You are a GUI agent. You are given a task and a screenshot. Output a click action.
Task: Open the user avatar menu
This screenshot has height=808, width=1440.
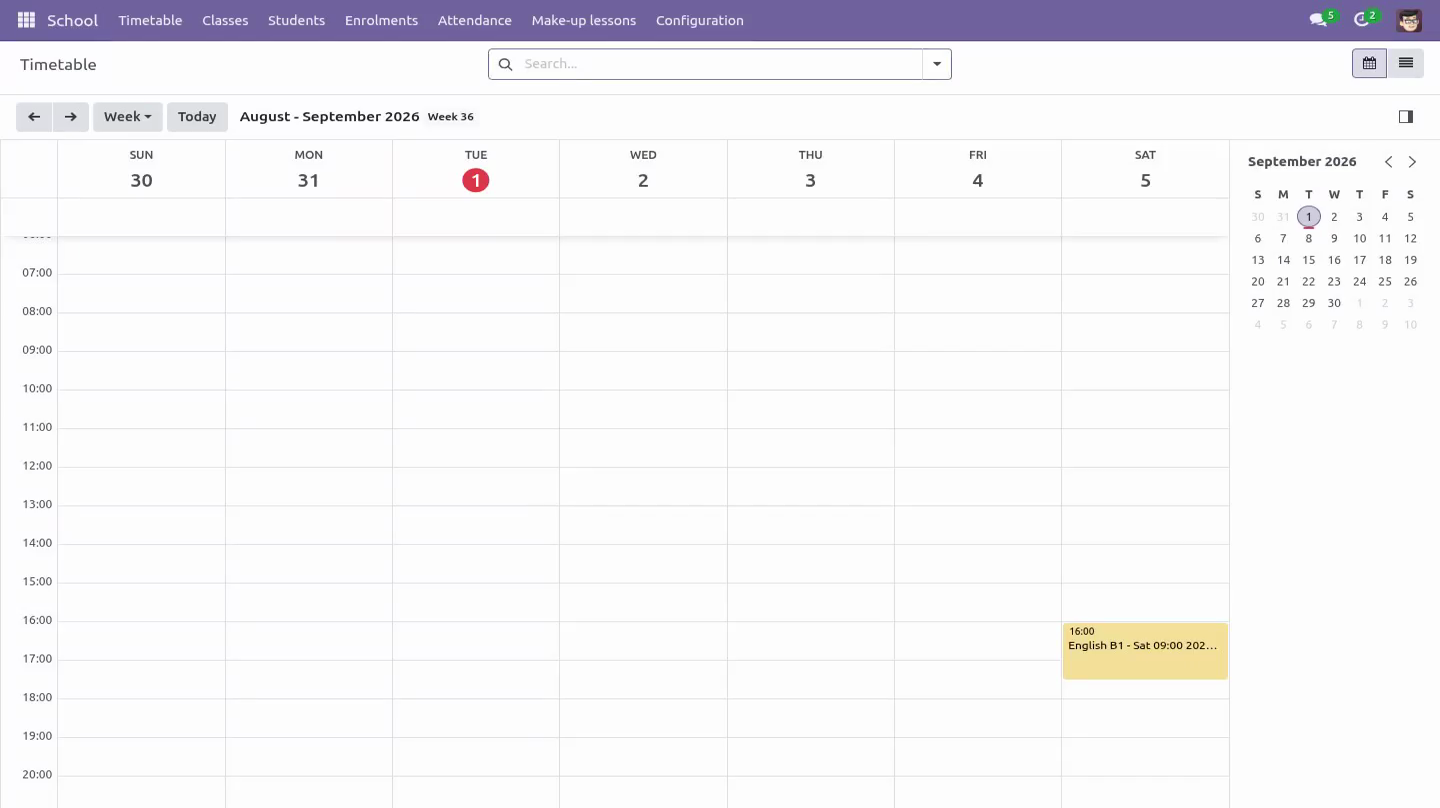coord(1409,20)
